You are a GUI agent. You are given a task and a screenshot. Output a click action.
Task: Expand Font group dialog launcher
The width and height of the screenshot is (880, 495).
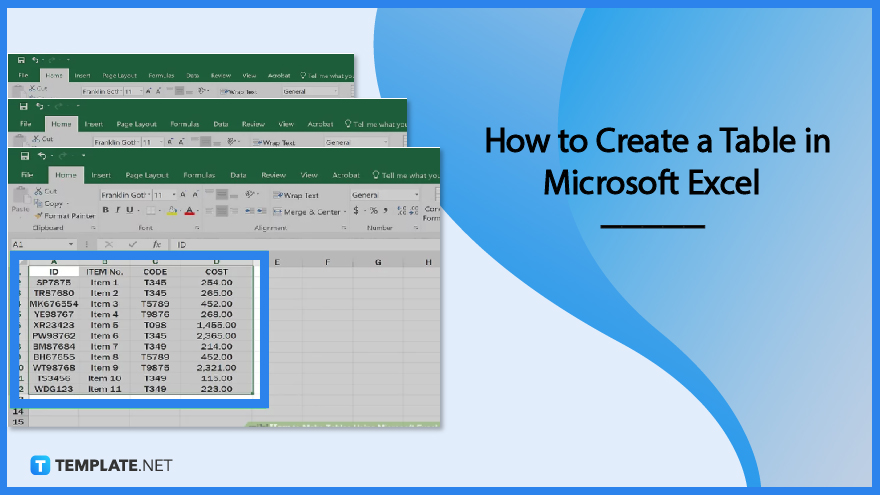(x=197, y=228)
